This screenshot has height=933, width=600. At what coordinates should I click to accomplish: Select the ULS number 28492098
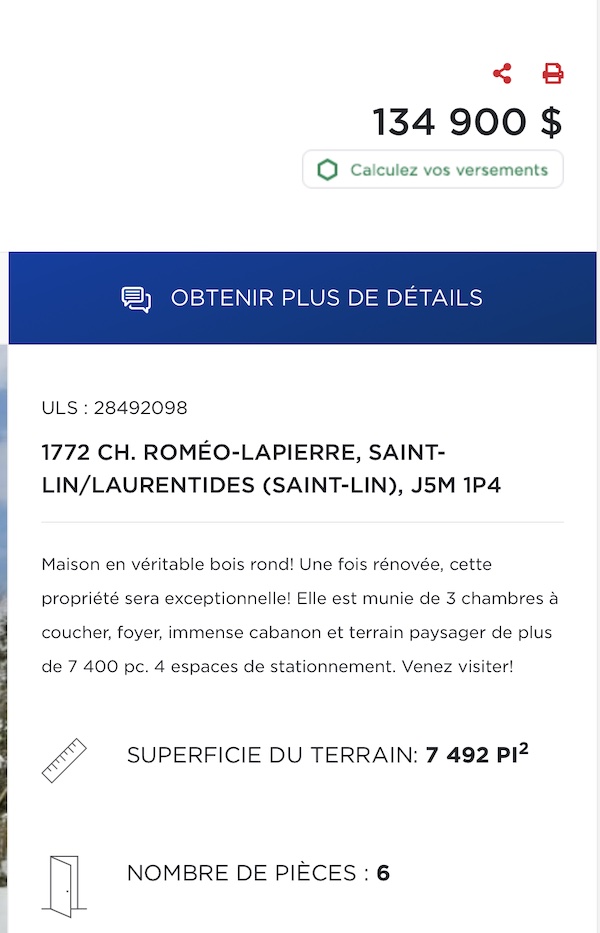[x=140, y=408]
